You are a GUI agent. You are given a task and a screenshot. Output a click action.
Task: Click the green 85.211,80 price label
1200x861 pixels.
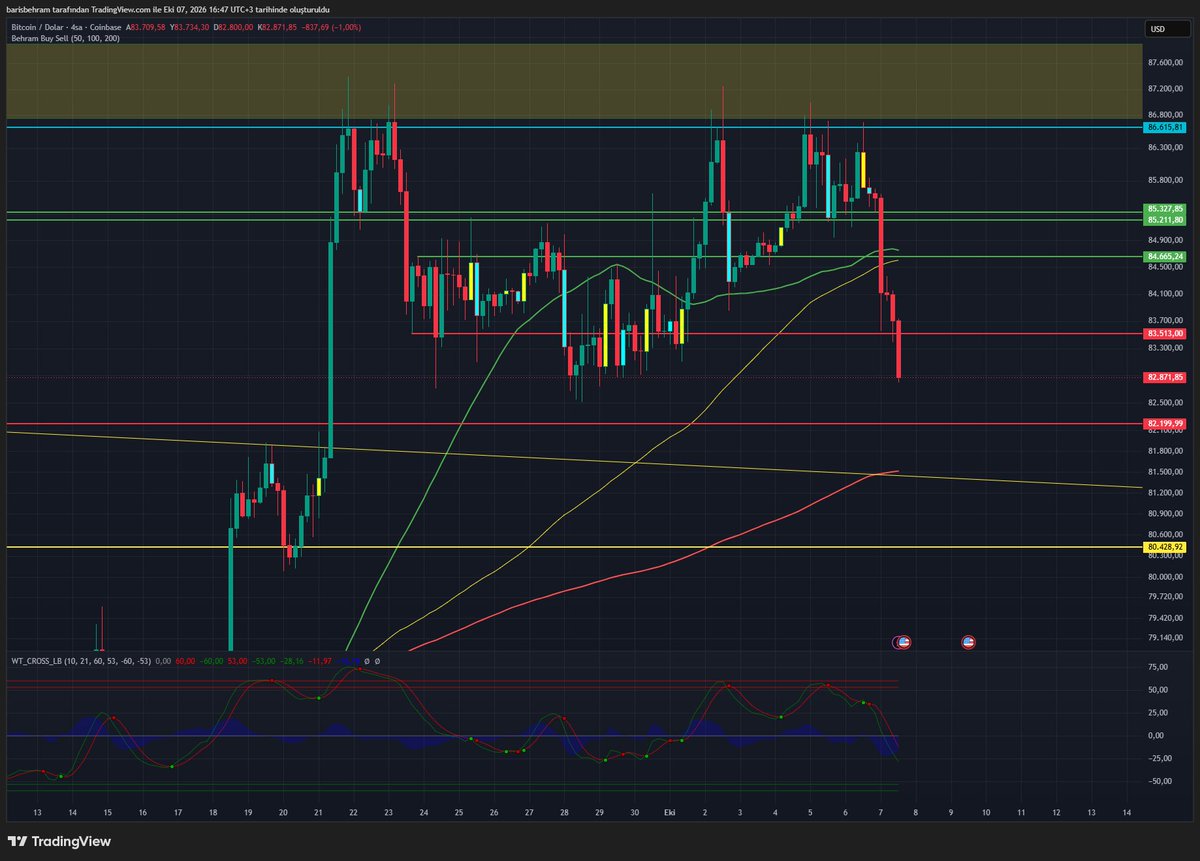tap(1166, 219)
